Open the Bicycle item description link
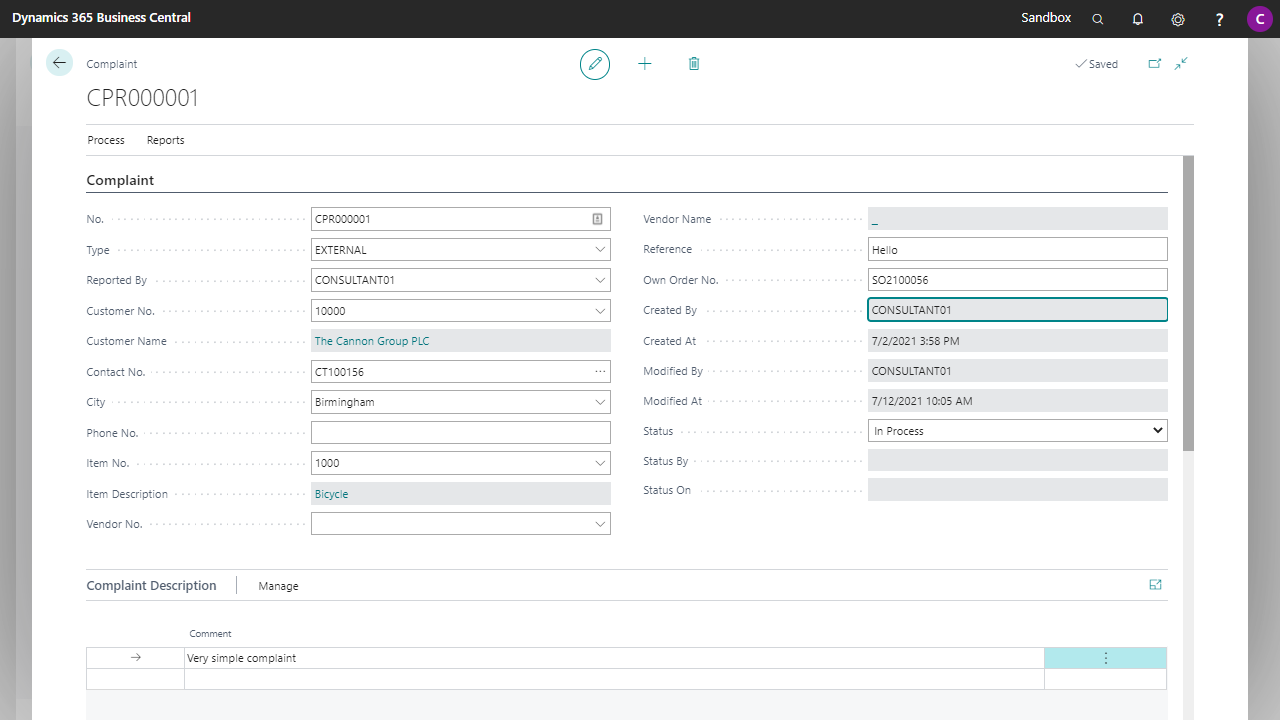Image resolution: width=1280 pixels, height=720 pixels. 330,493
